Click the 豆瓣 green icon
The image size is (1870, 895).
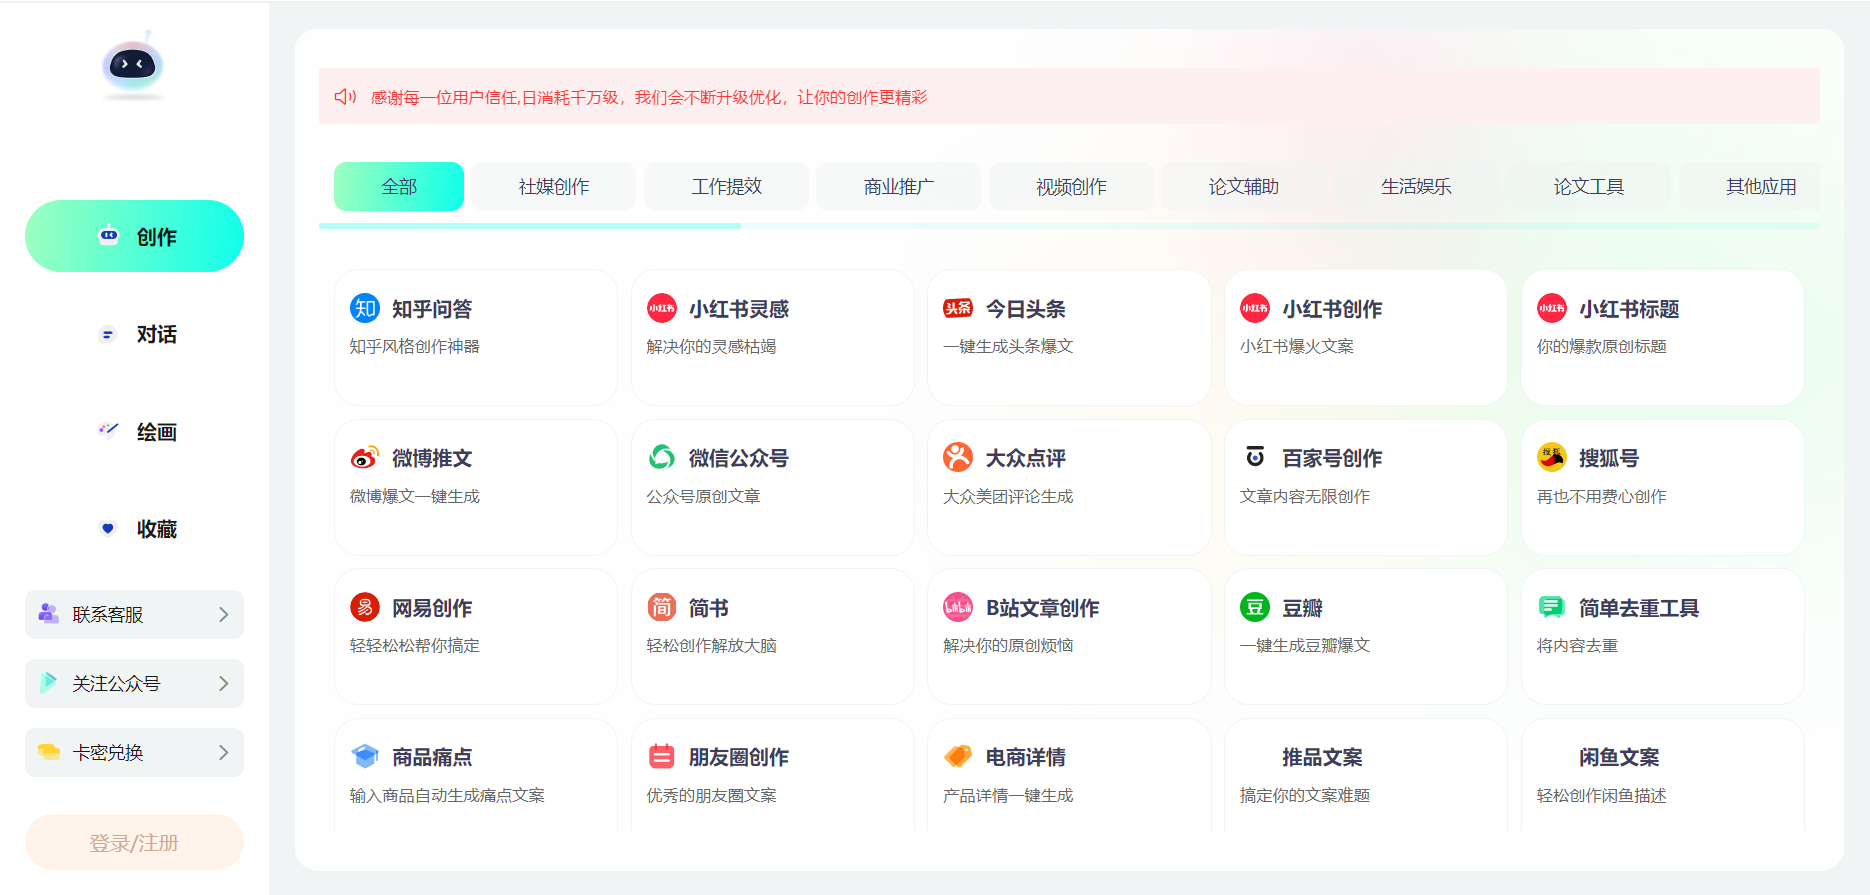pyautogui.click(x=1255, y=607)
